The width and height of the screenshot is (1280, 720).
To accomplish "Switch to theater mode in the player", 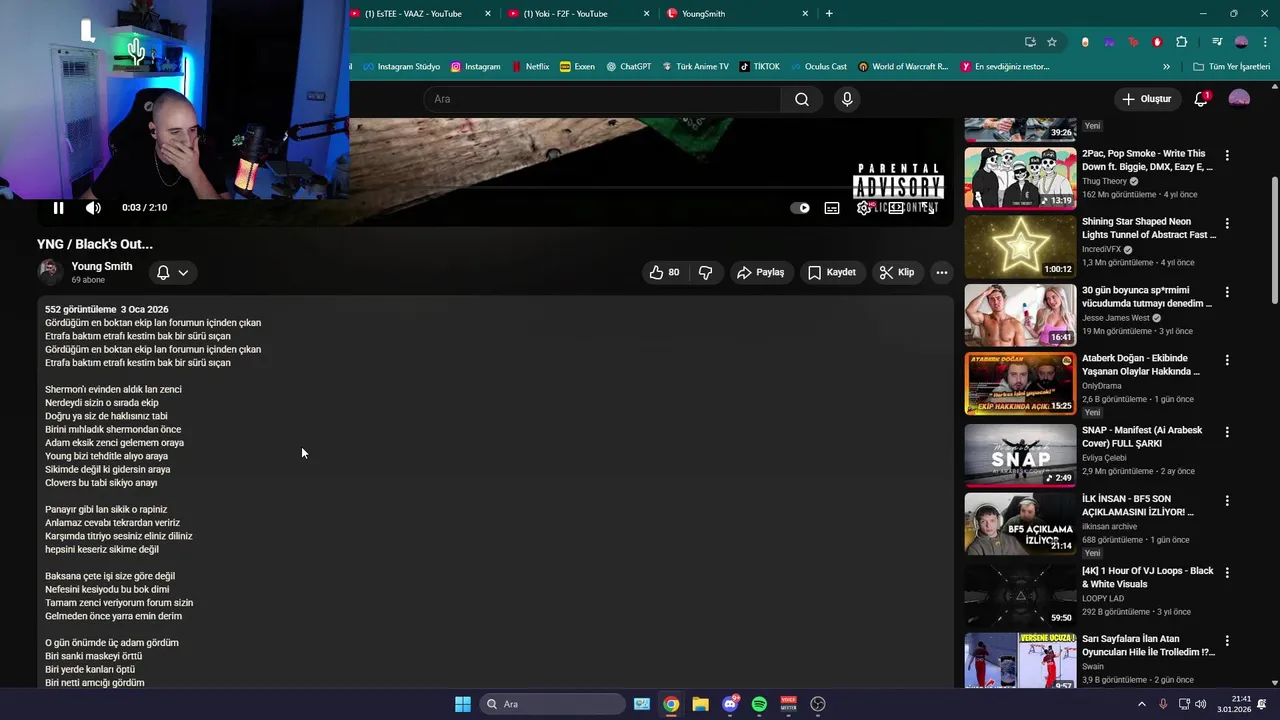I will 897,208.
